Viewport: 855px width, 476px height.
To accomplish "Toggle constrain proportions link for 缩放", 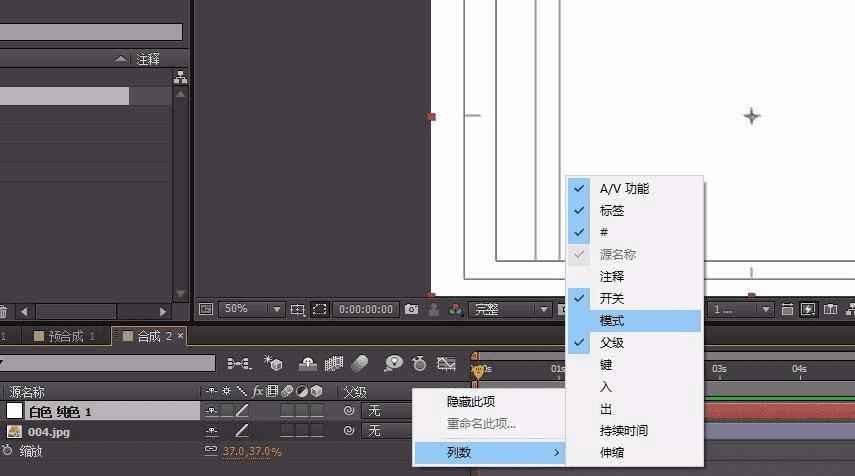I will (211, 450).
